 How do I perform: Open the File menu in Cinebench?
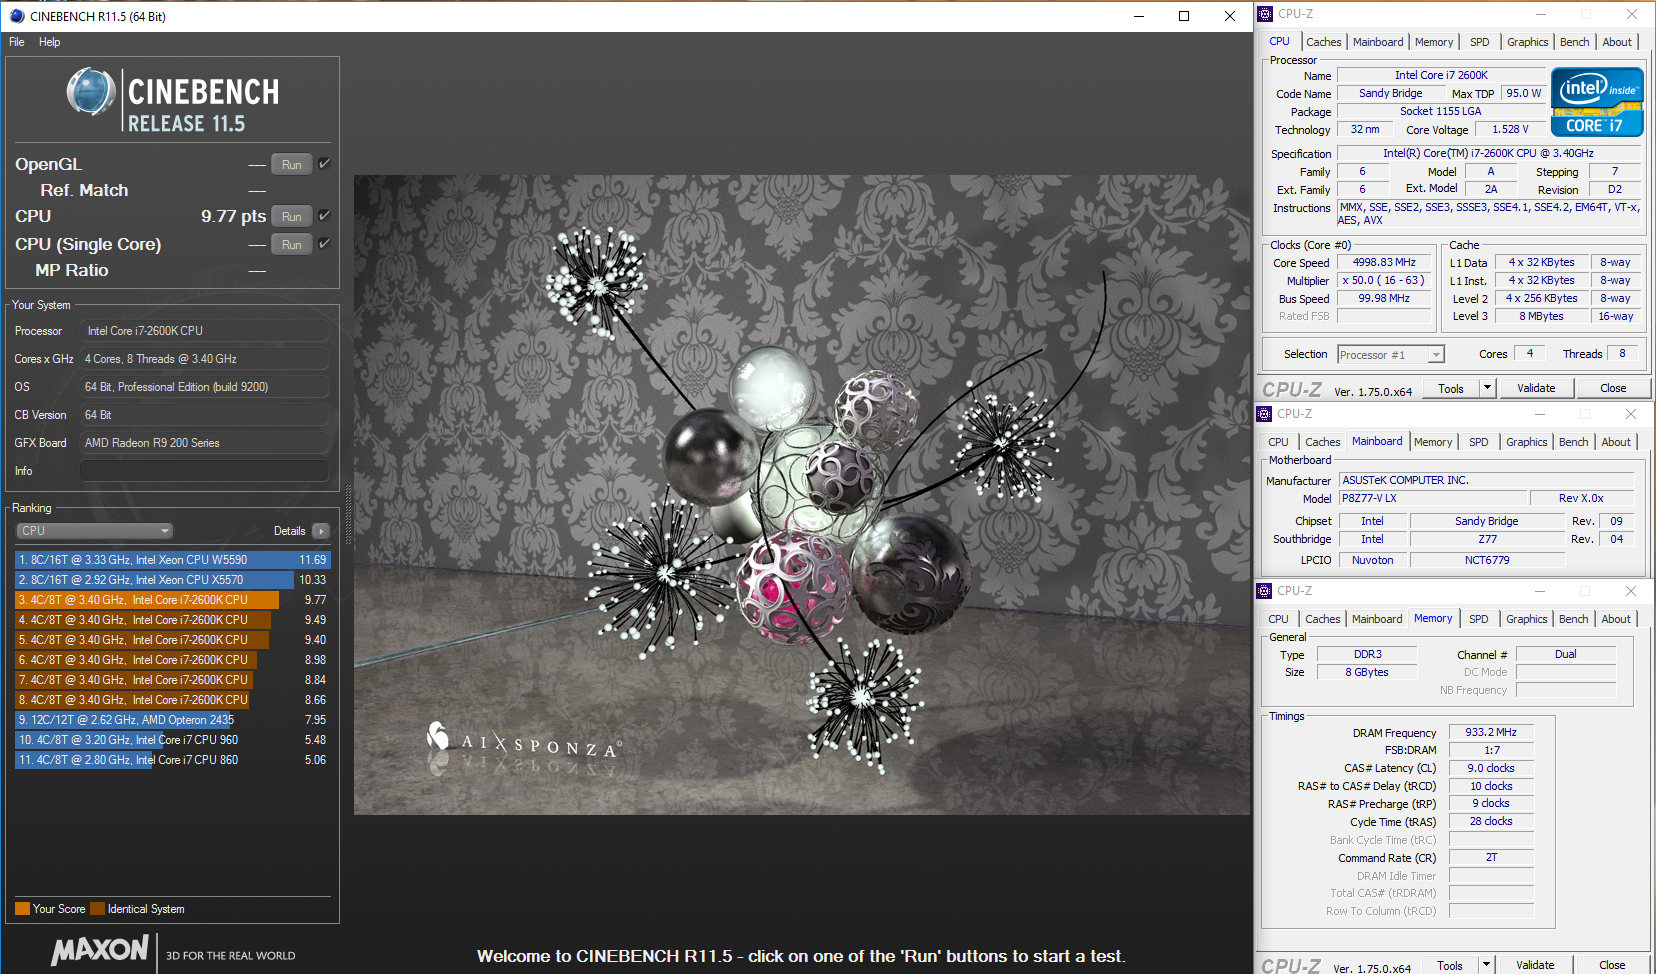point(17,42)
